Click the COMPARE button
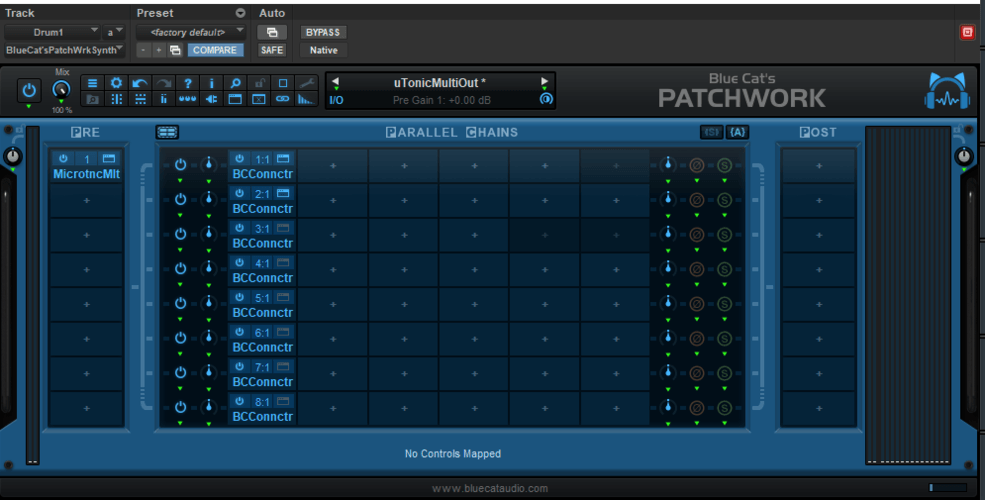 click(215, 50)
